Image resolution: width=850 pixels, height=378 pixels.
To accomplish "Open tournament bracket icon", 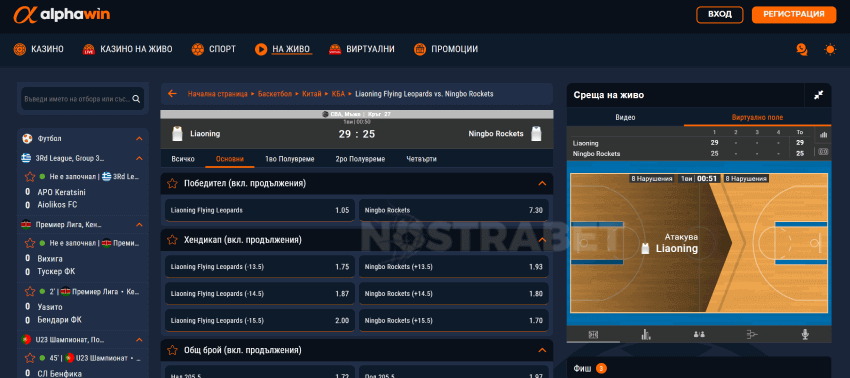I will [751, 335].
